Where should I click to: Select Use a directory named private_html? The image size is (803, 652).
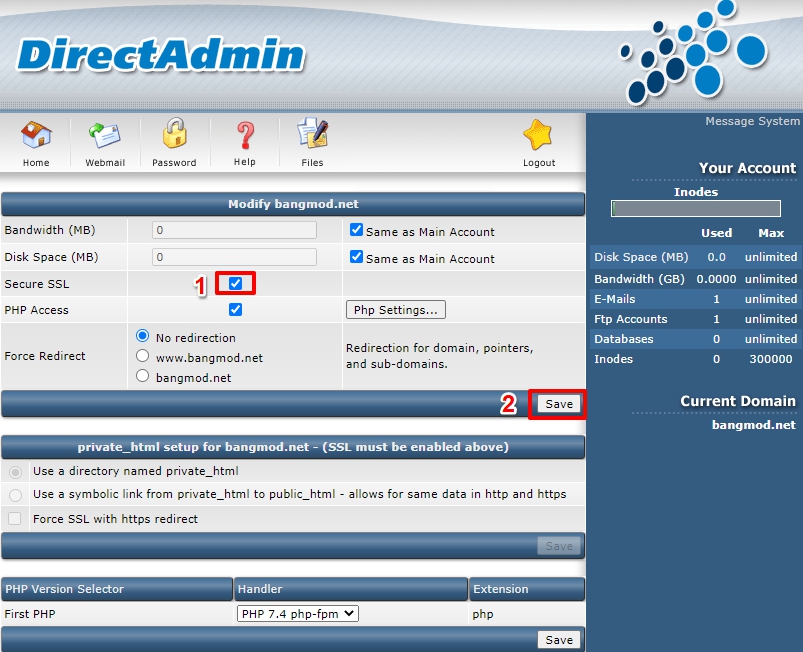coord(15,472)
